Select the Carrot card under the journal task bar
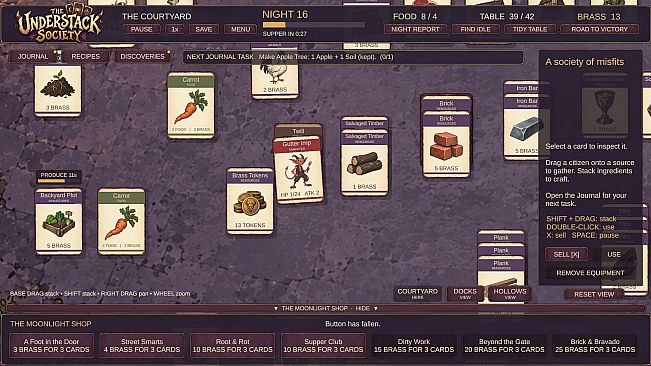651x366 pixels. coord(191,105)
